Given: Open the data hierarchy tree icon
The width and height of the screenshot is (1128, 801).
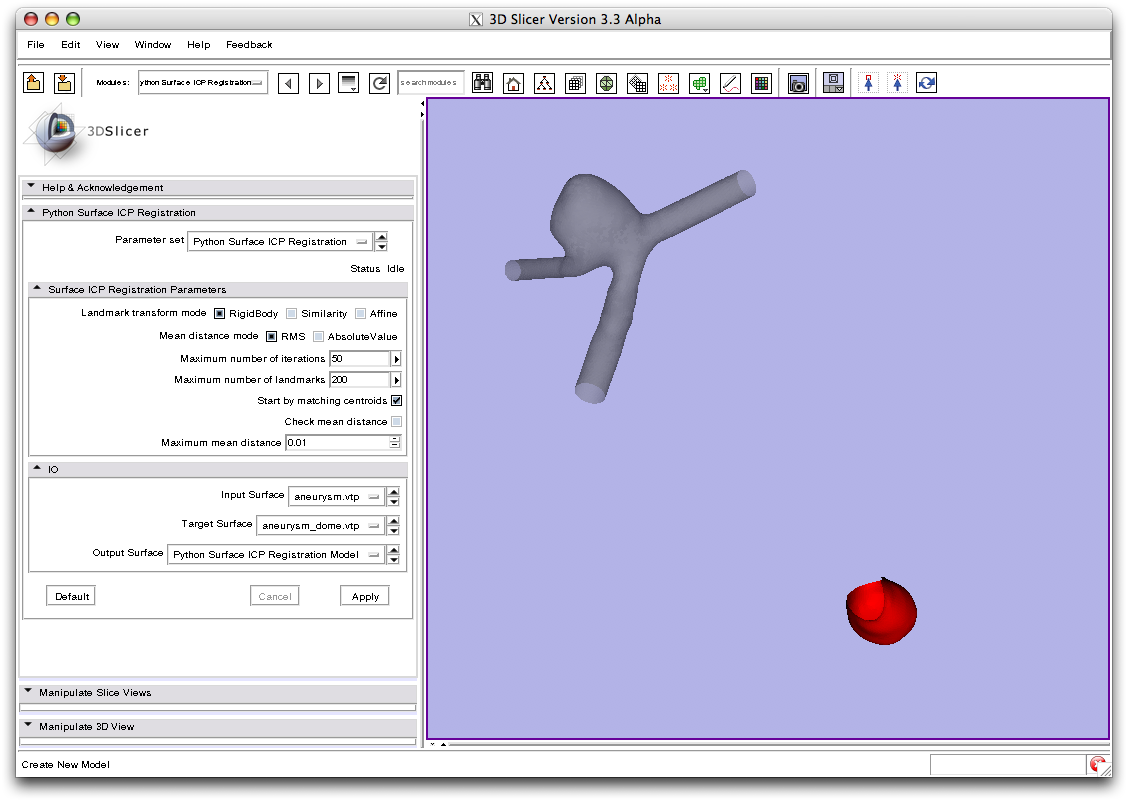Looking at the screenshot, I should (x=544, y=84).
